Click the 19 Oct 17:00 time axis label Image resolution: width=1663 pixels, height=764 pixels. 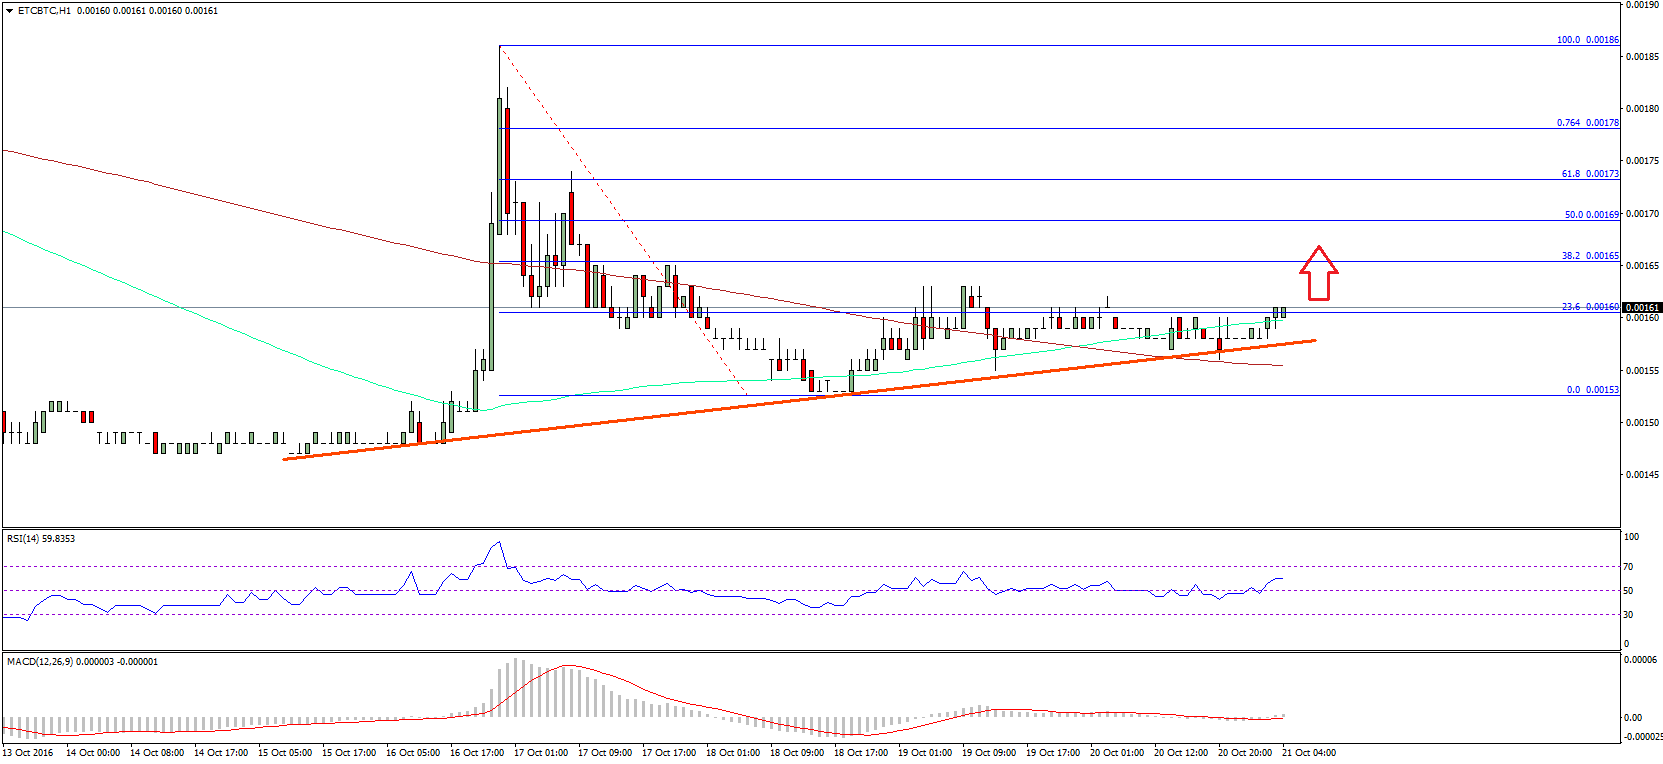point(1053,753)
